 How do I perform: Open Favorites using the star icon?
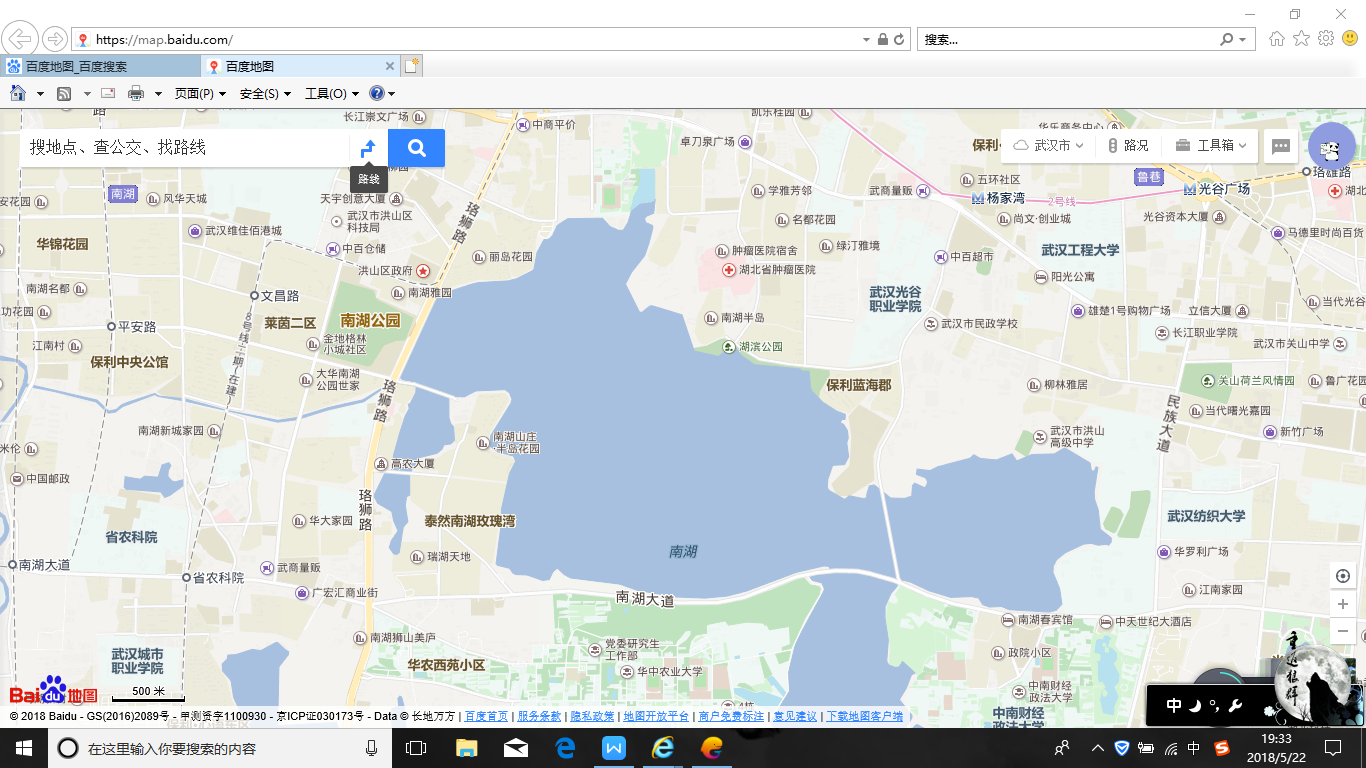[1301, 39]
